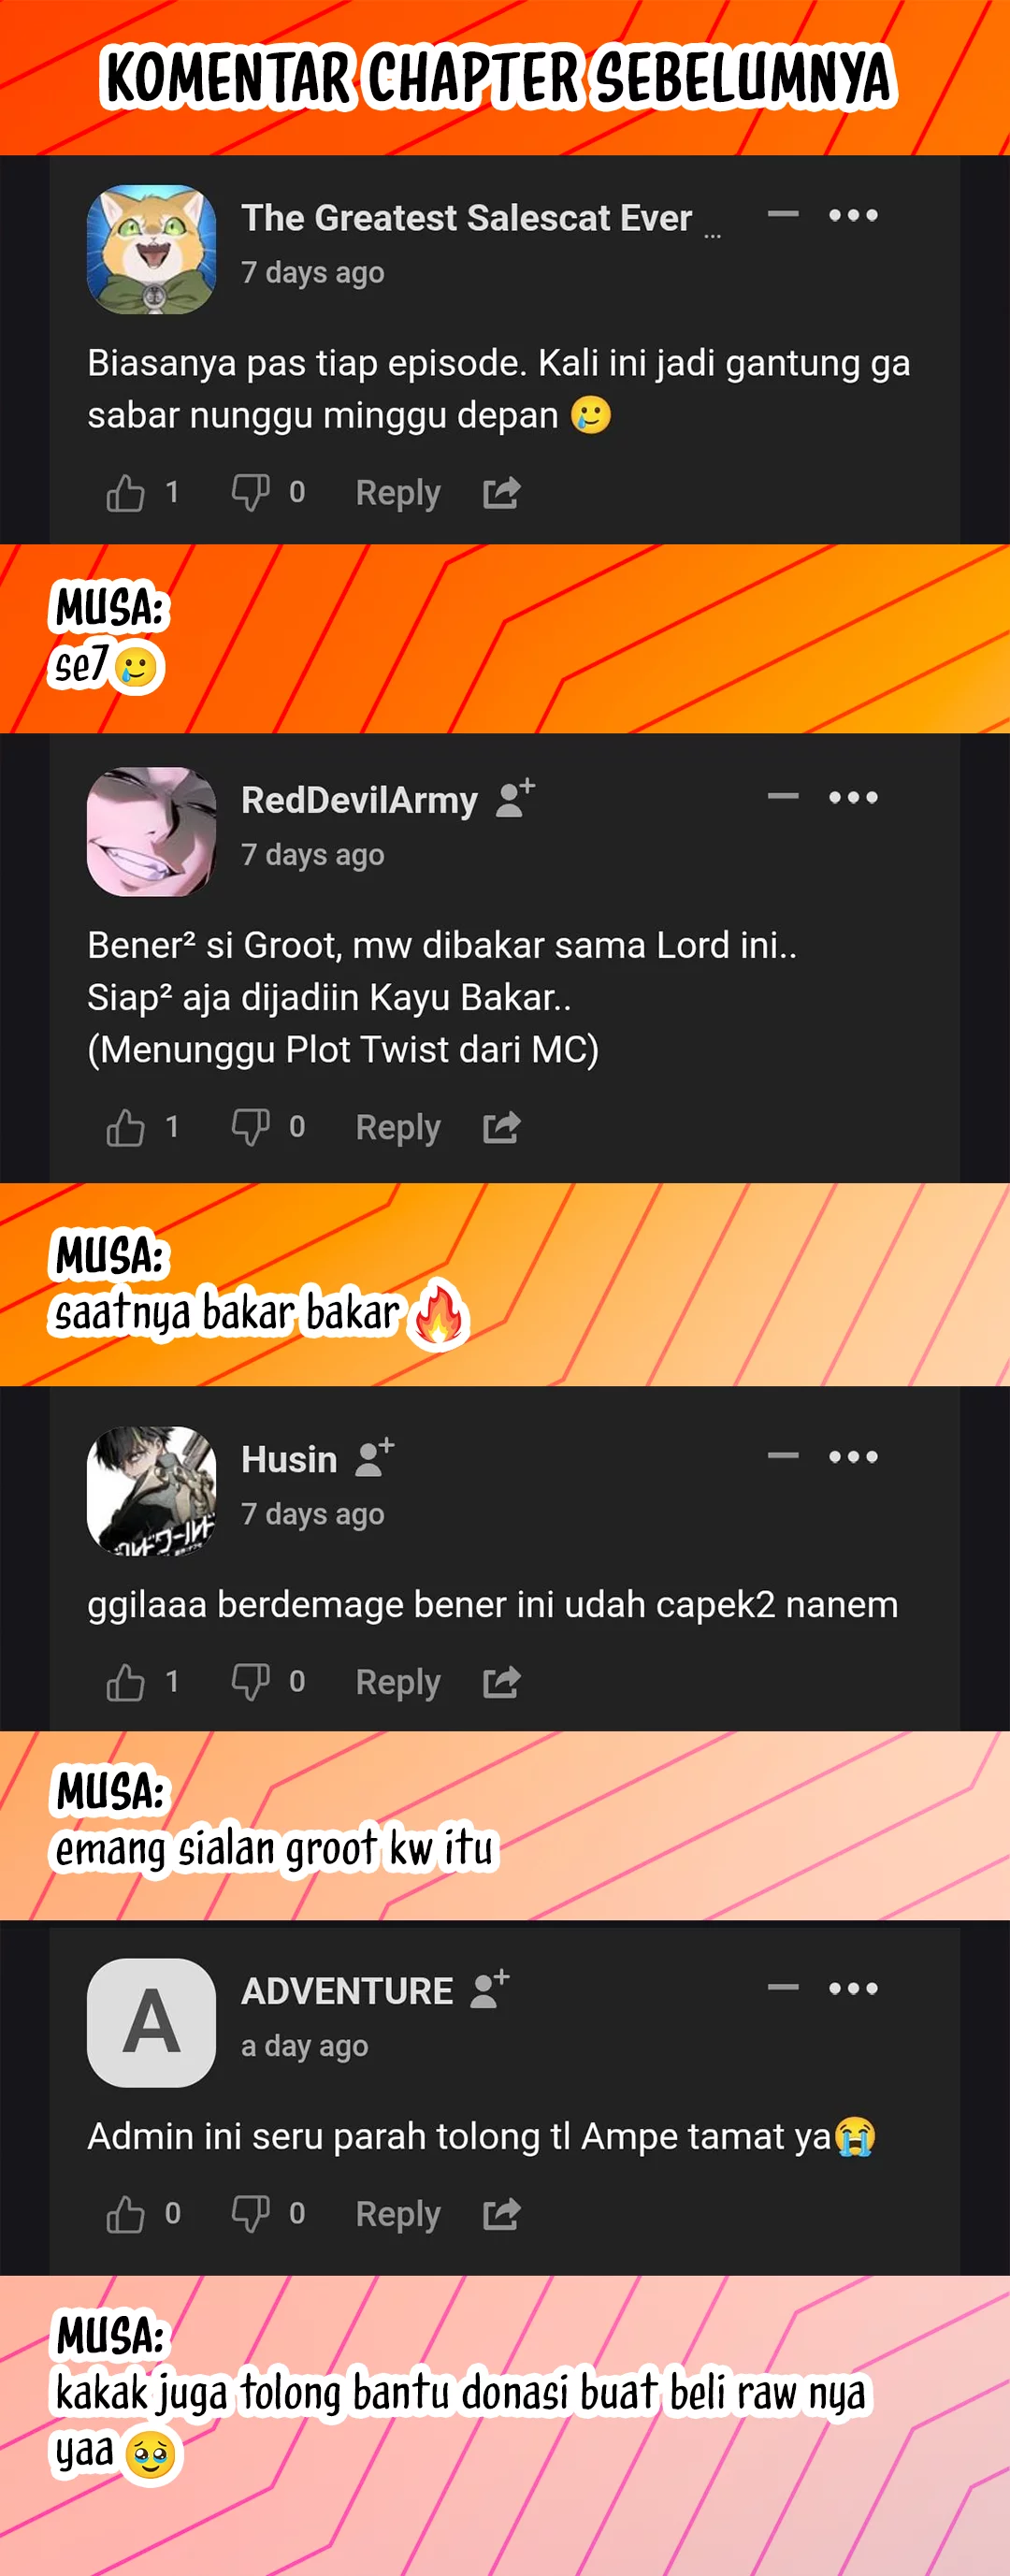
Task: Reply to Husin's comment
Action: pyautogui.click(x=398, y=1682)
